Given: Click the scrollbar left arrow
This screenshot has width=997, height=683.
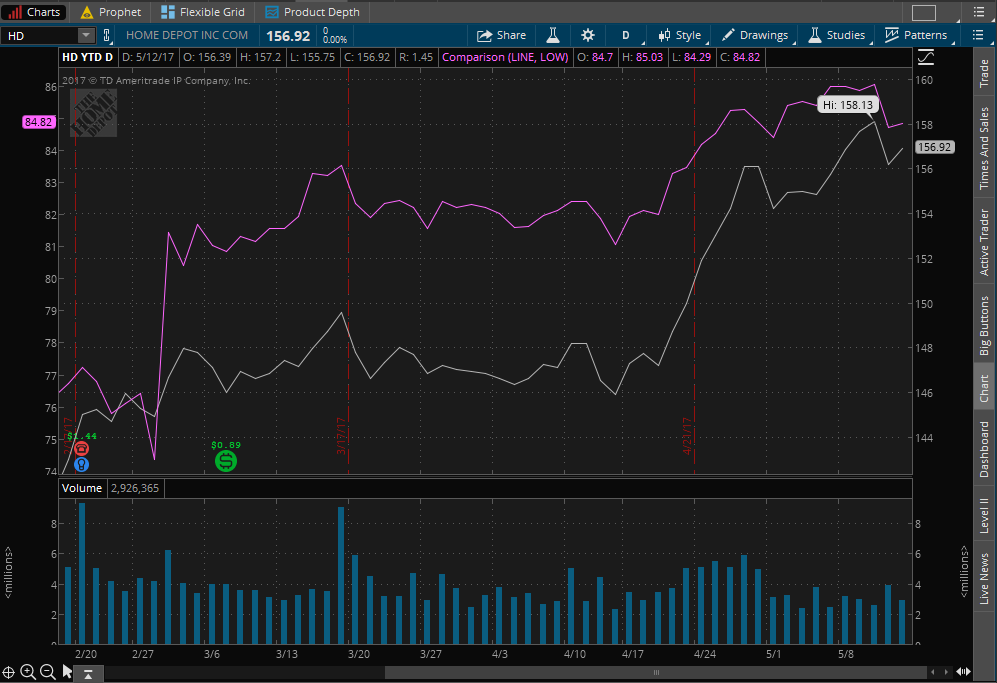Looking at the screenshot, I should 933,672.
